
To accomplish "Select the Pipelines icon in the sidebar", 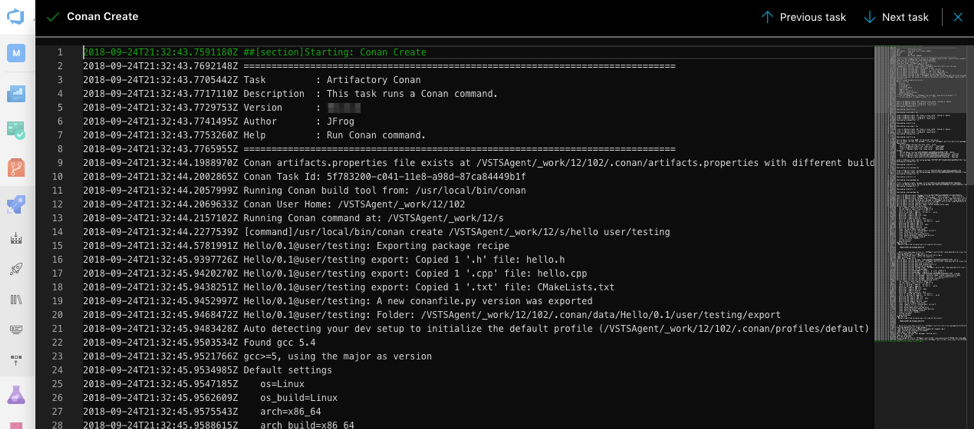I will pyautogui.click(x=16, y=204).
